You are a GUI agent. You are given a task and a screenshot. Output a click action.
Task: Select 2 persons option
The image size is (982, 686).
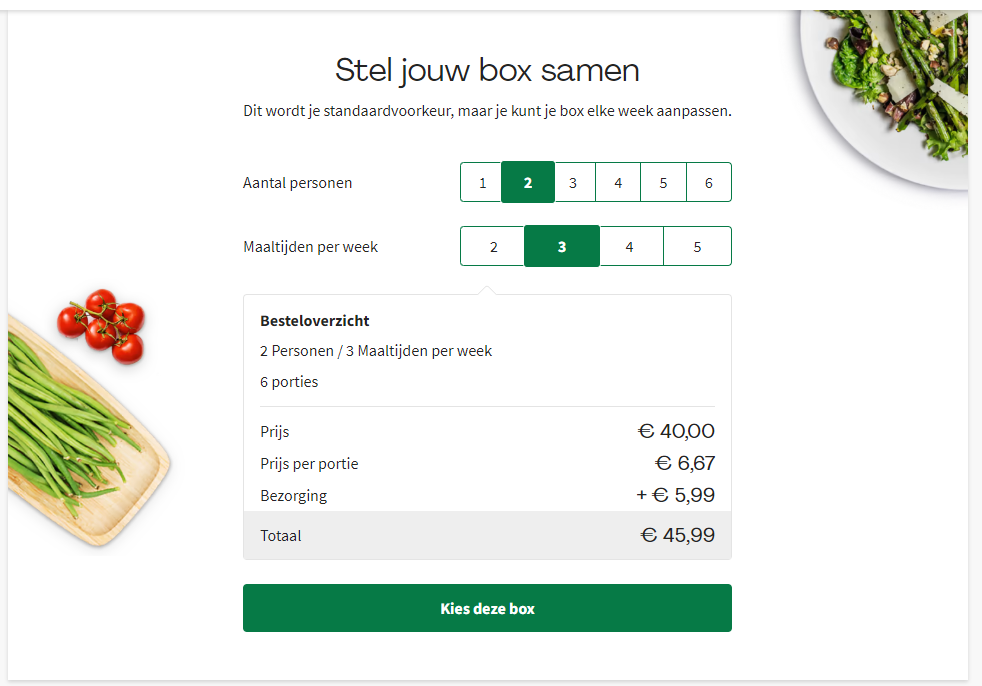[528, 183]
